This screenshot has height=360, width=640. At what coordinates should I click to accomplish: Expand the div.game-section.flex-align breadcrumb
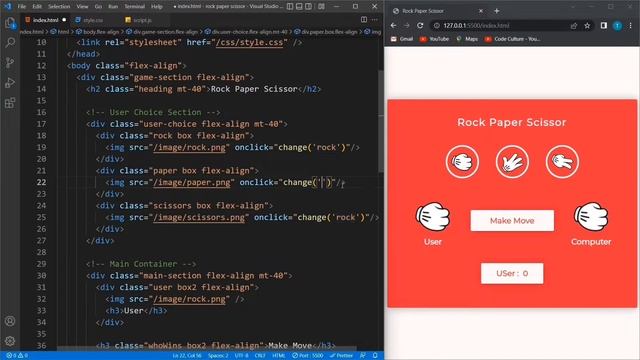[162, 31]
